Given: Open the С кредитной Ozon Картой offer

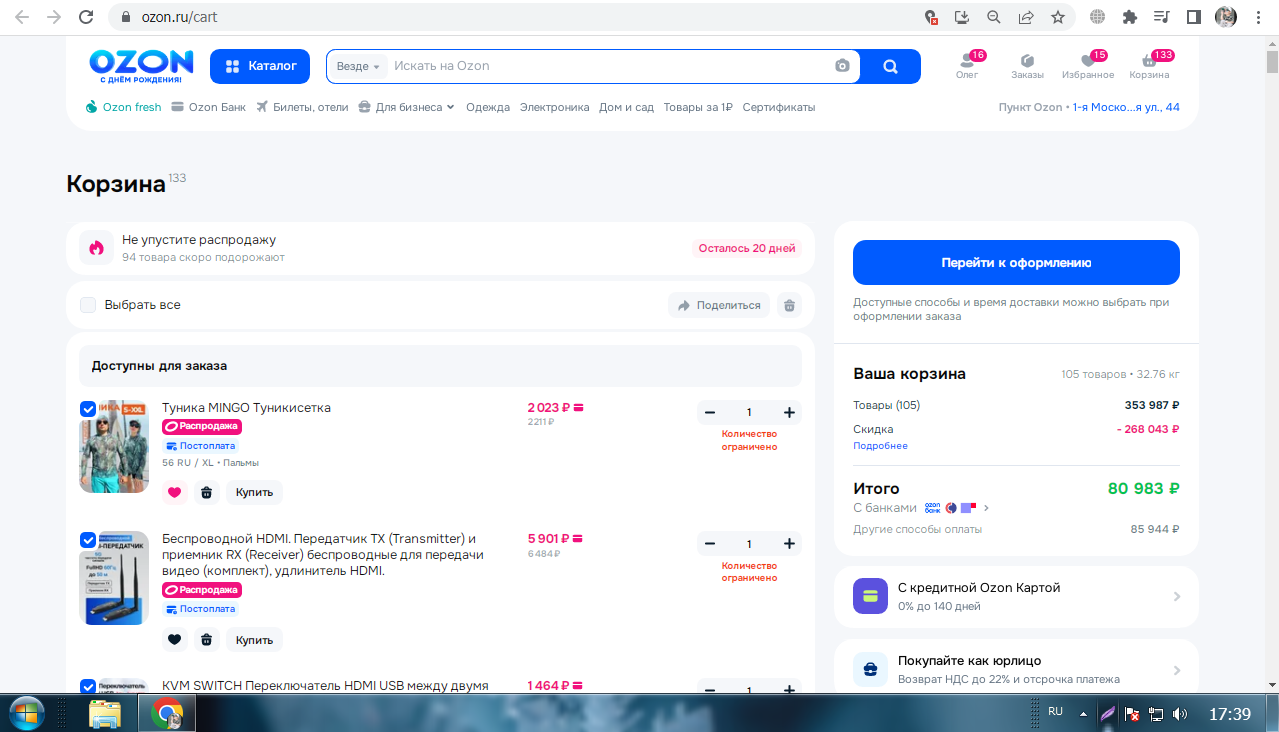Looking at the screenshot, I should pos(1016,596).
